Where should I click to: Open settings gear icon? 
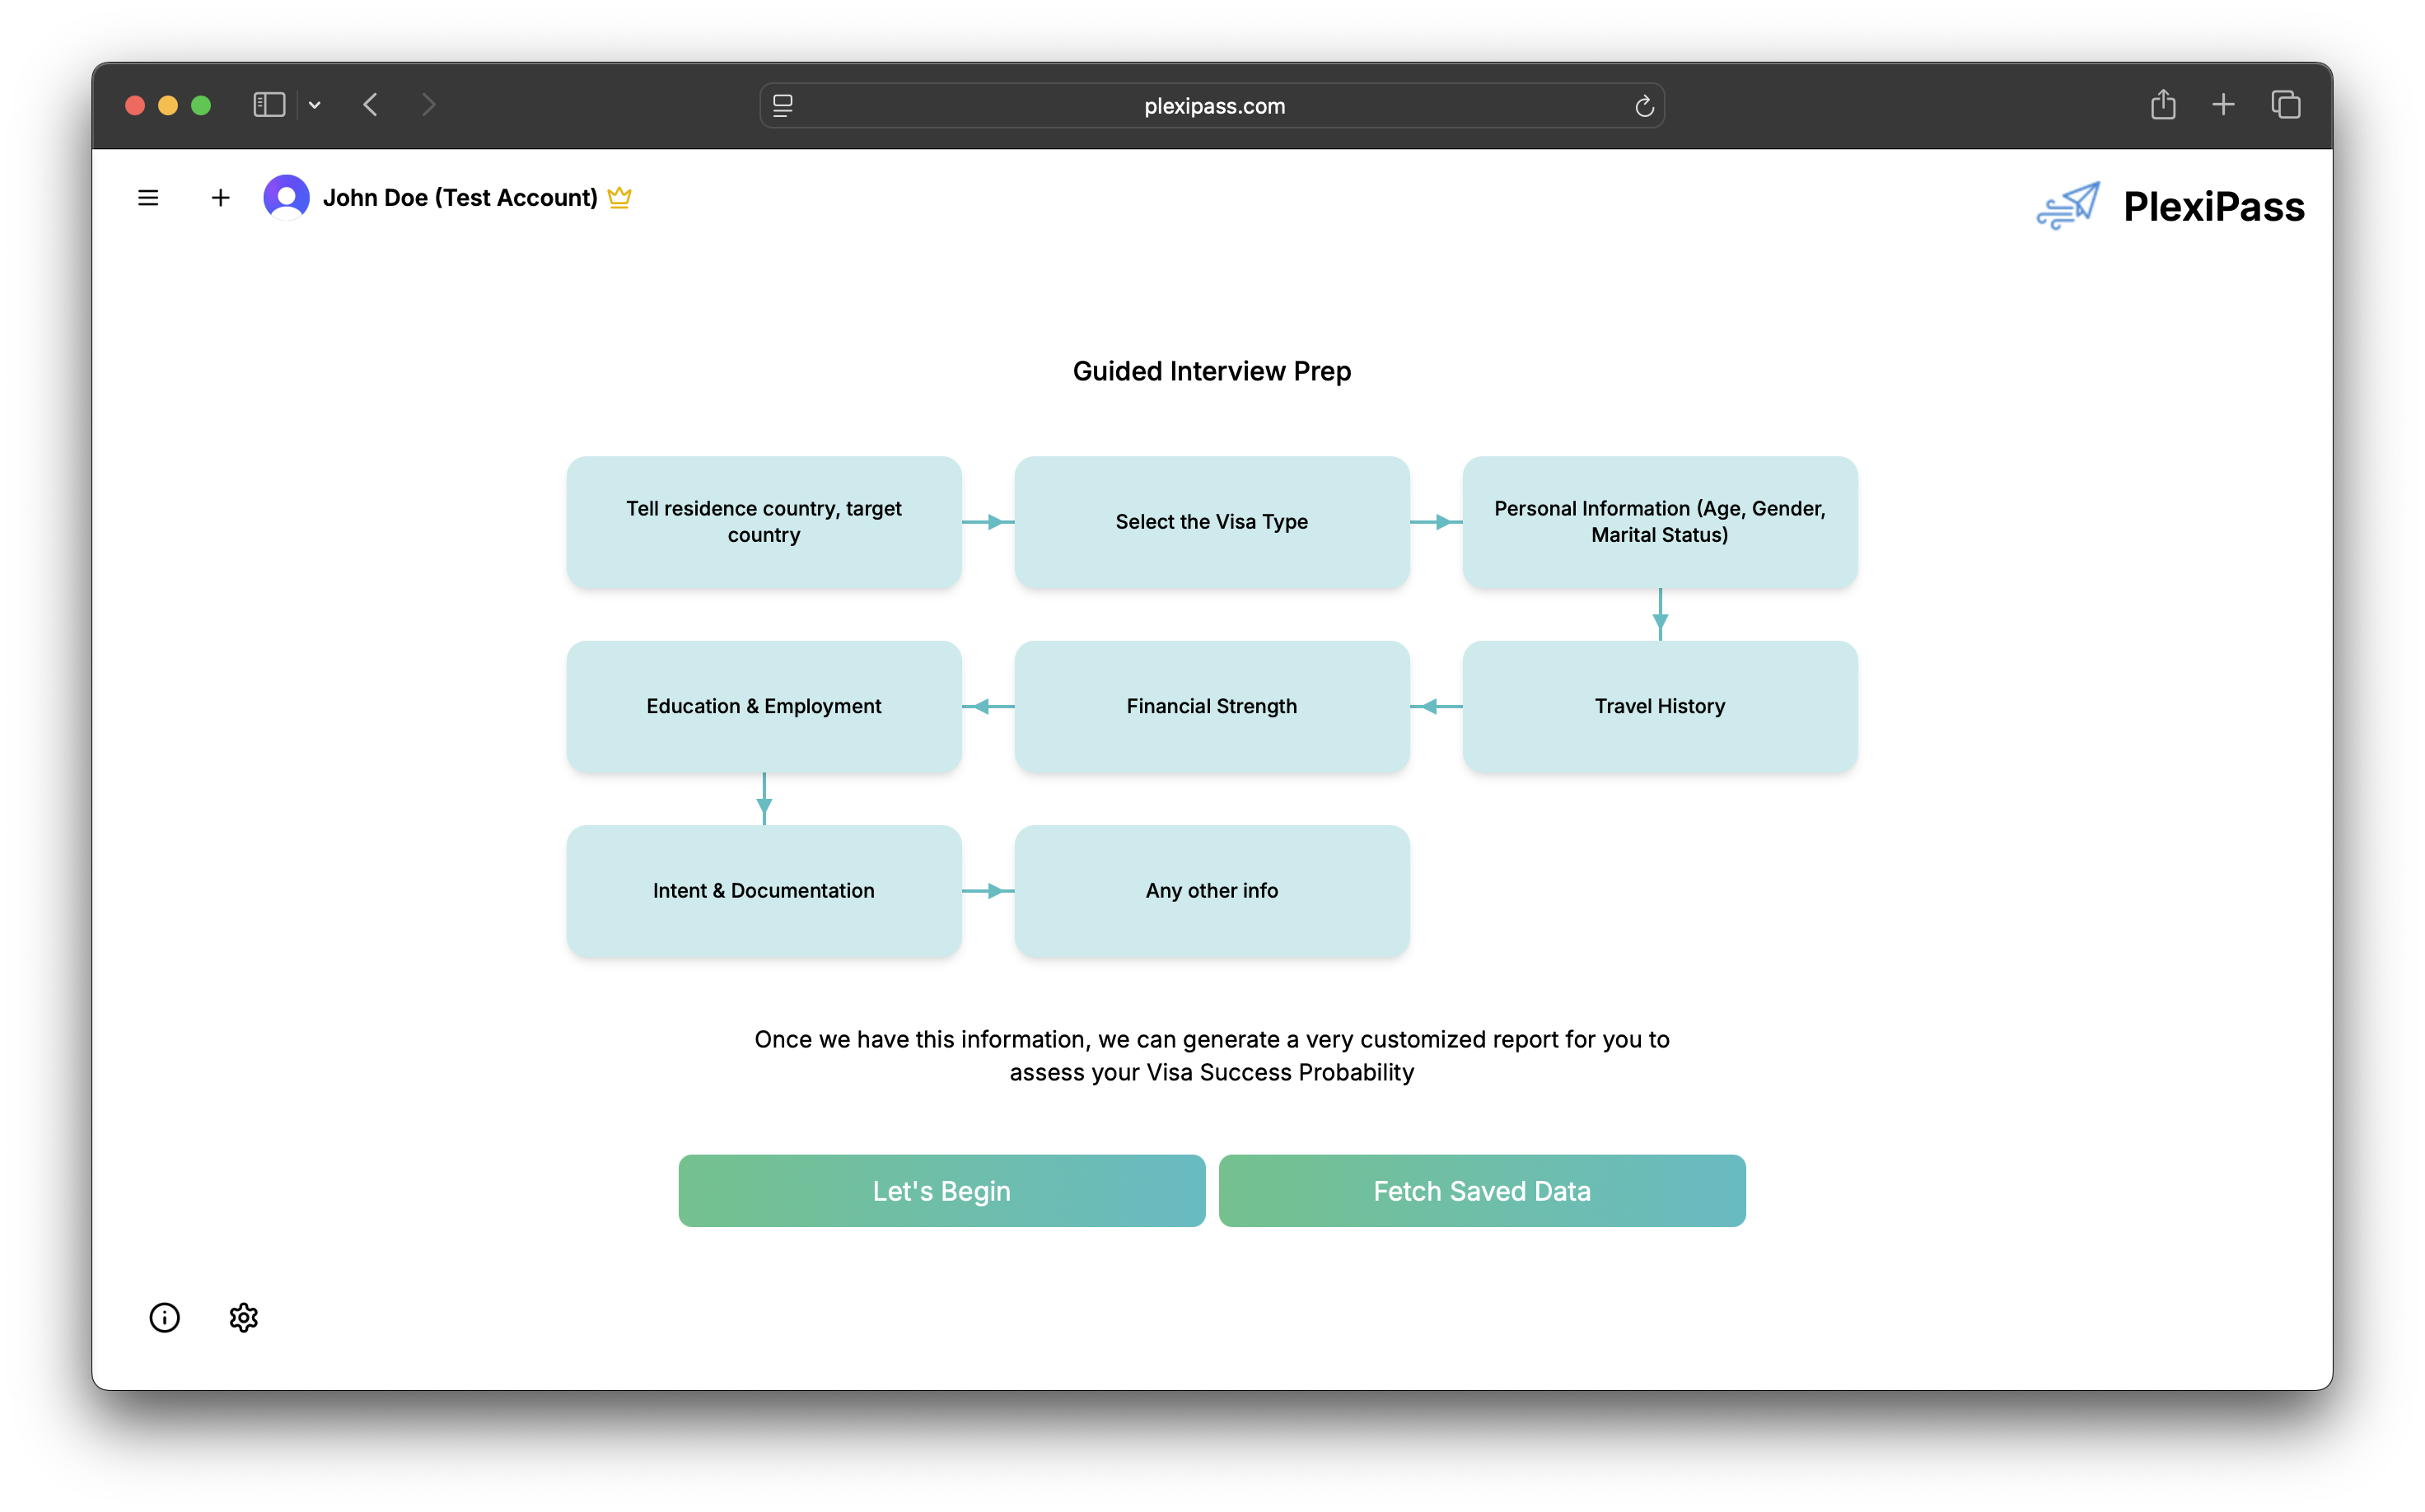coord(243,1317)
